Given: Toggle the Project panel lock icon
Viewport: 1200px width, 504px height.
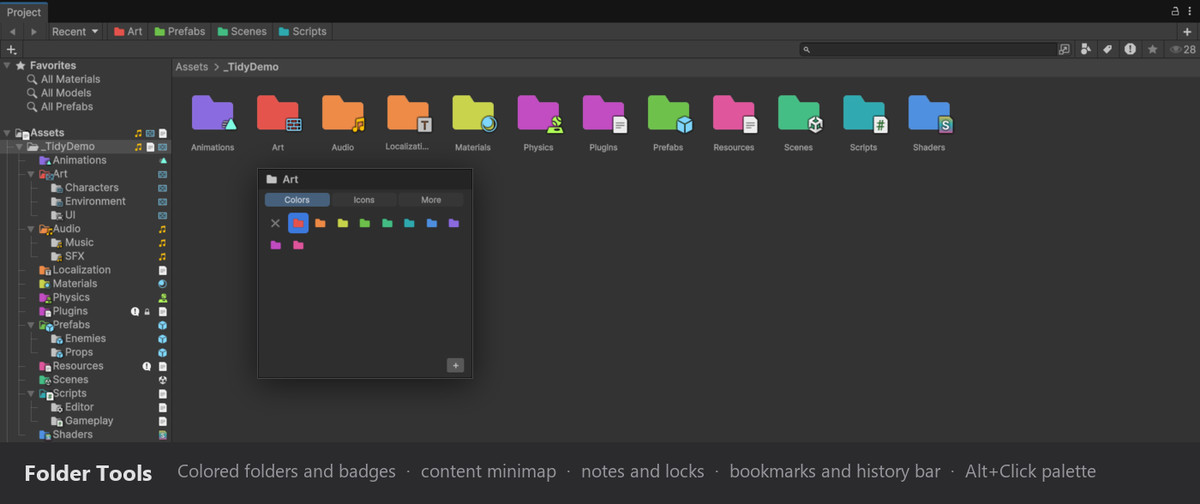Looking at the screenshot, I should click(1176, 10).
